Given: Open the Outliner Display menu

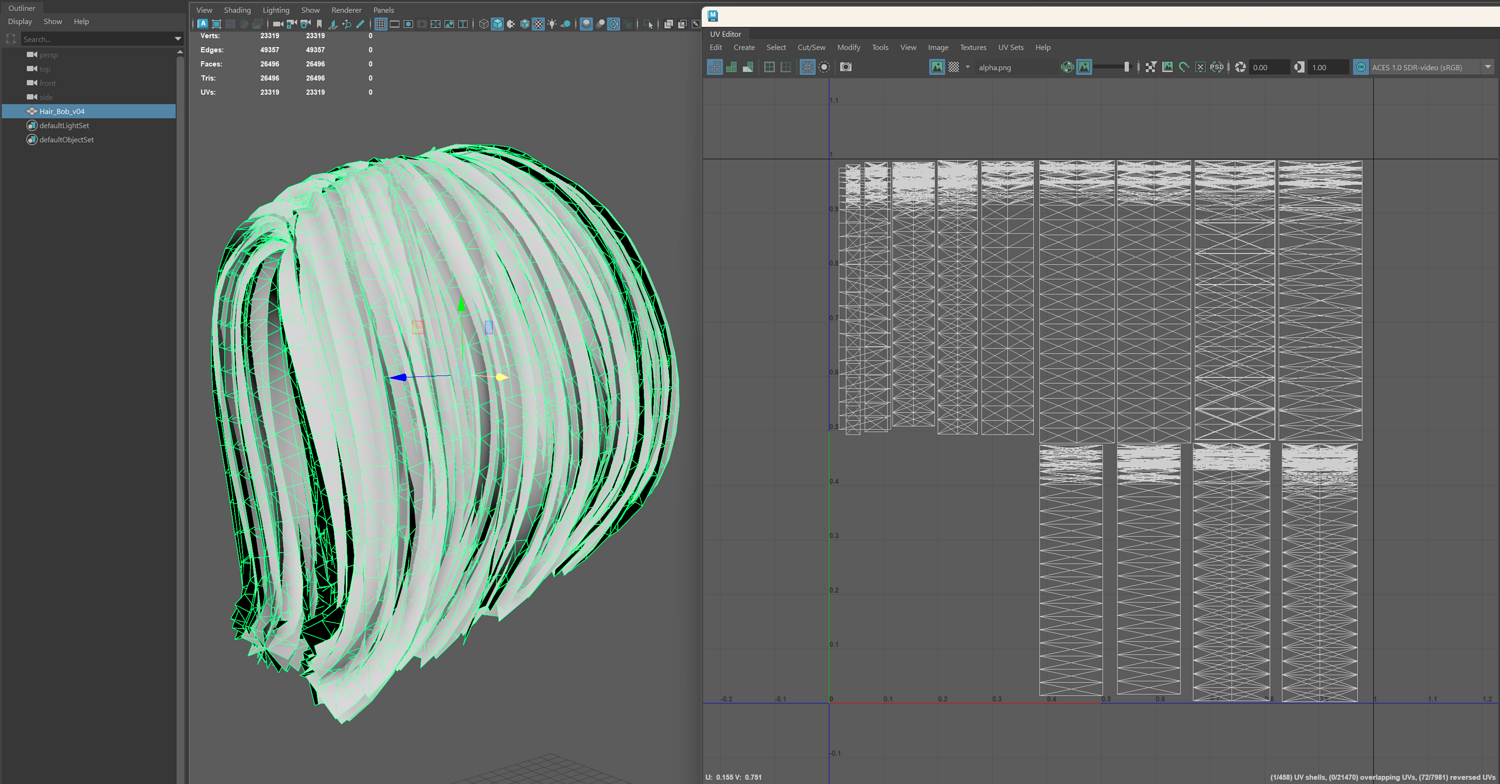Looking at the screenshot, I should (x=20, y=21).
